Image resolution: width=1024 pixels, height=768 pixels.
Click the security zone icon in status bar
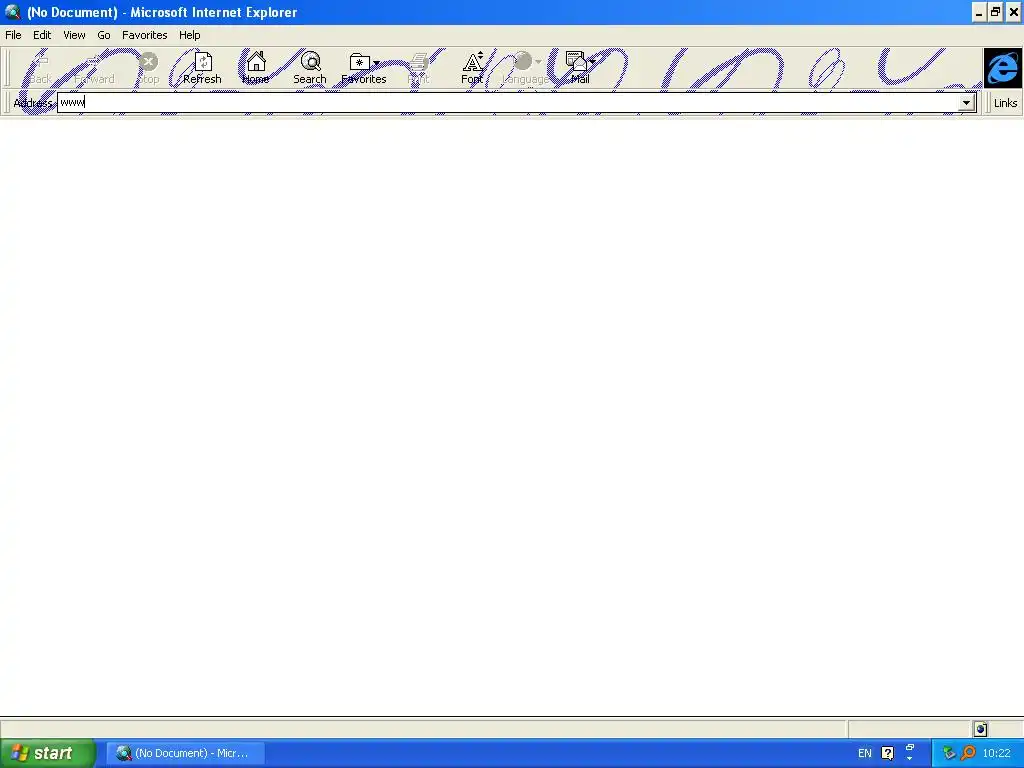click(980, 729)
